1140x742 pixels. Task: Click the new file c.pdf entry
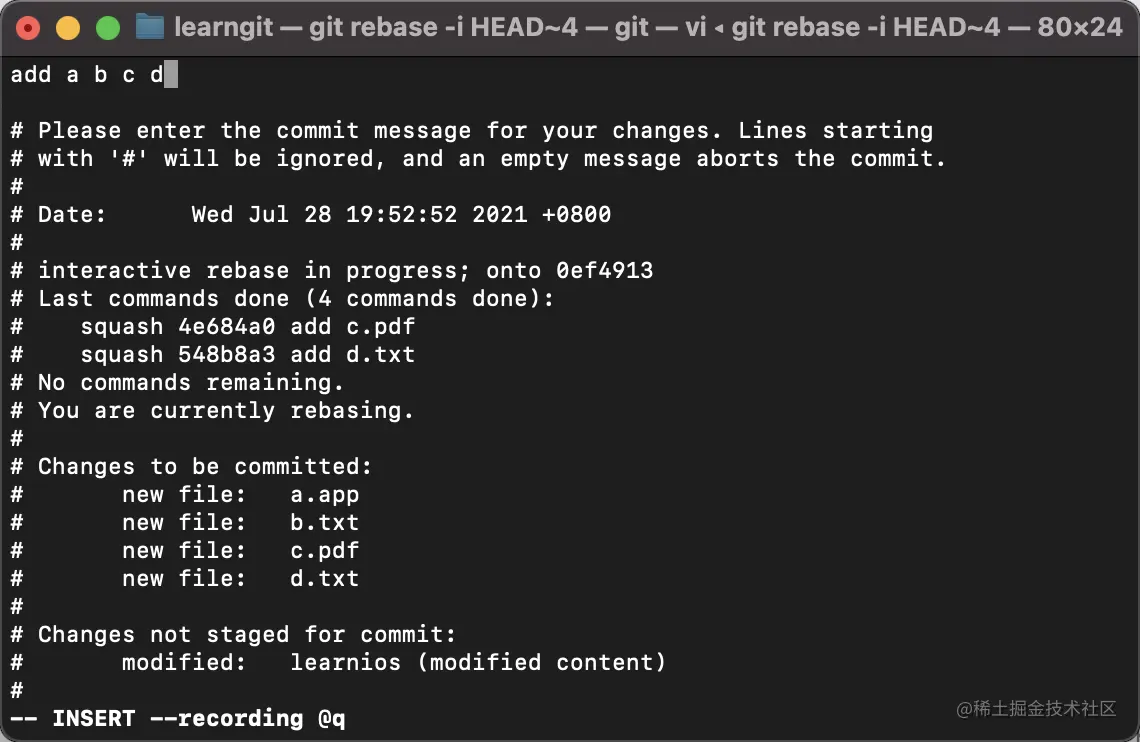tap(241, 551)
